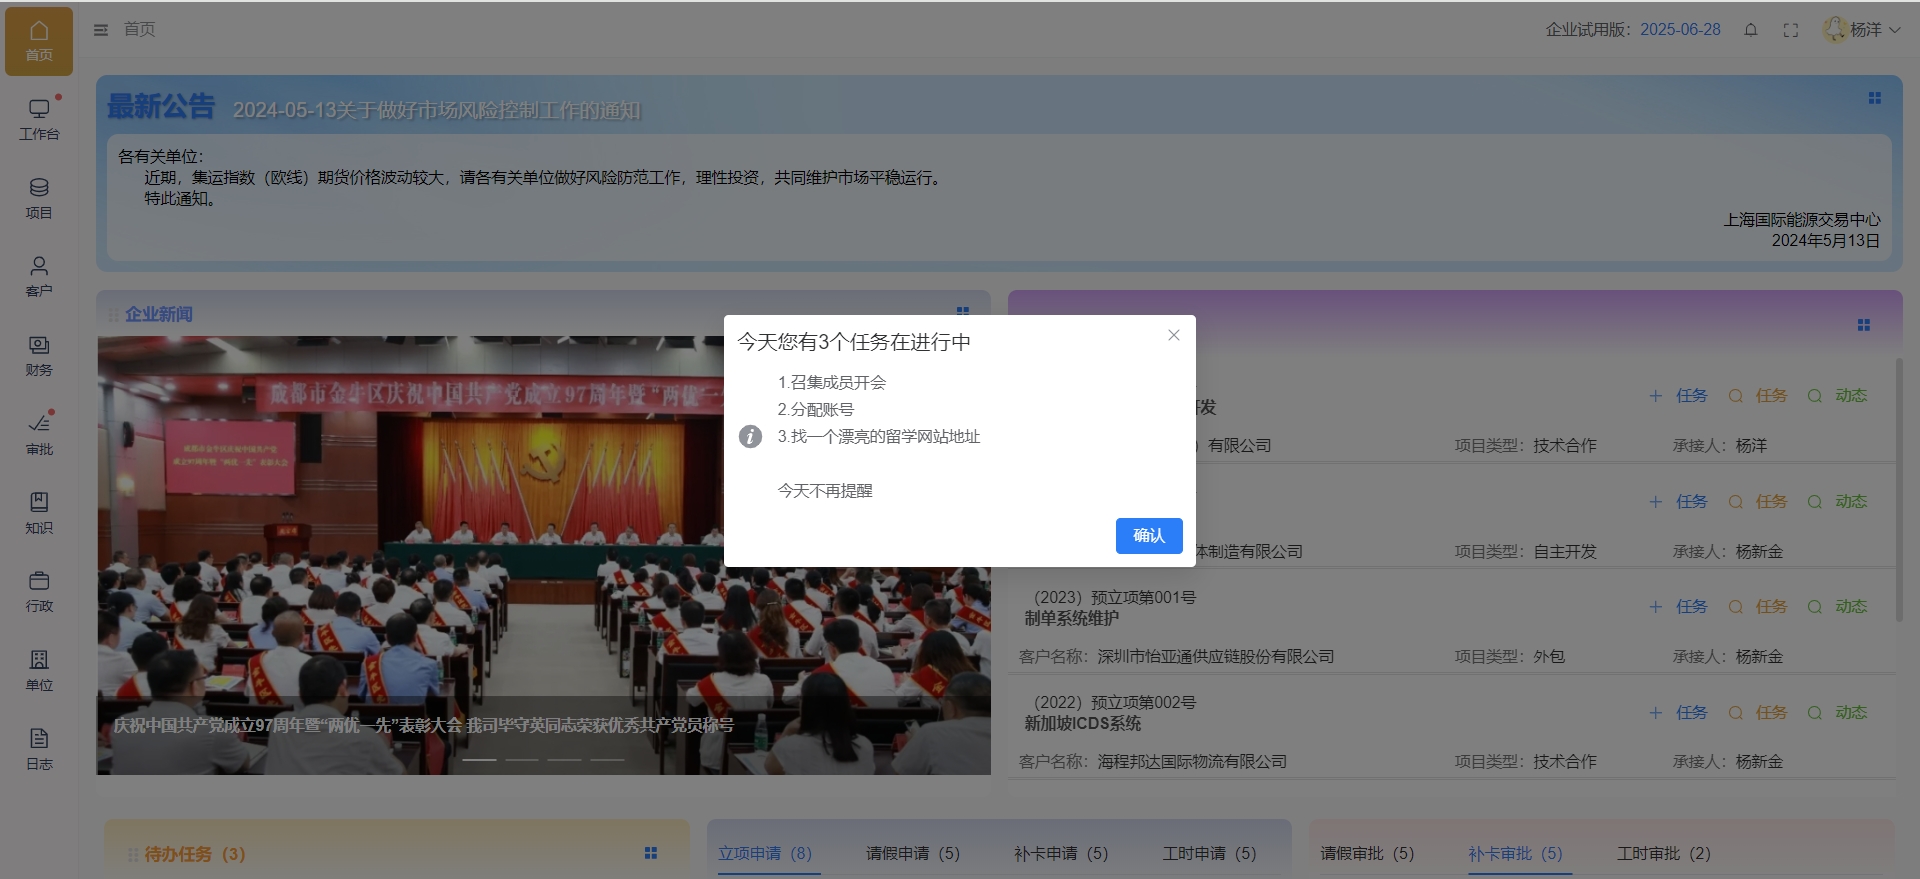Search 任务 for 新加坡ICDS系统 project
The width and height of the screenshot is (1920, 879).
point(1758,713)
